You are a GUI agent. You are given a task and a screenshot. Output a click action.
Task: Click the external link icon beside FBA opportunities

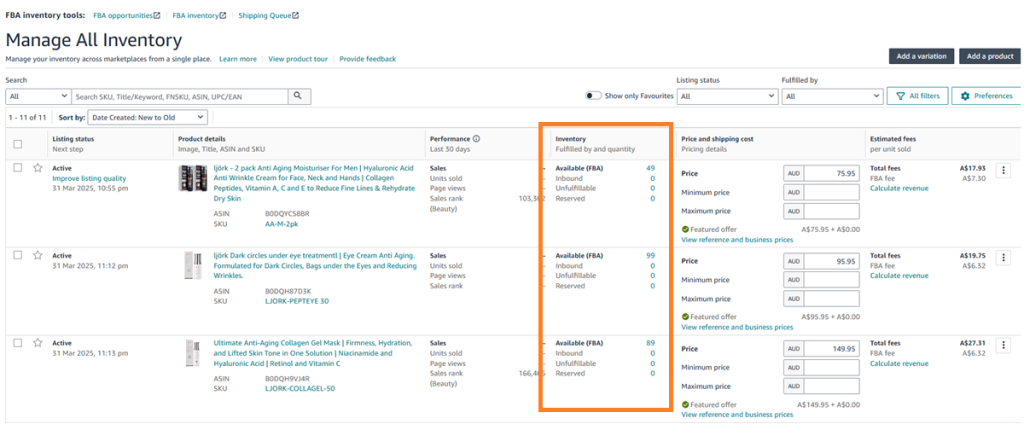click(x=157, y=14)
